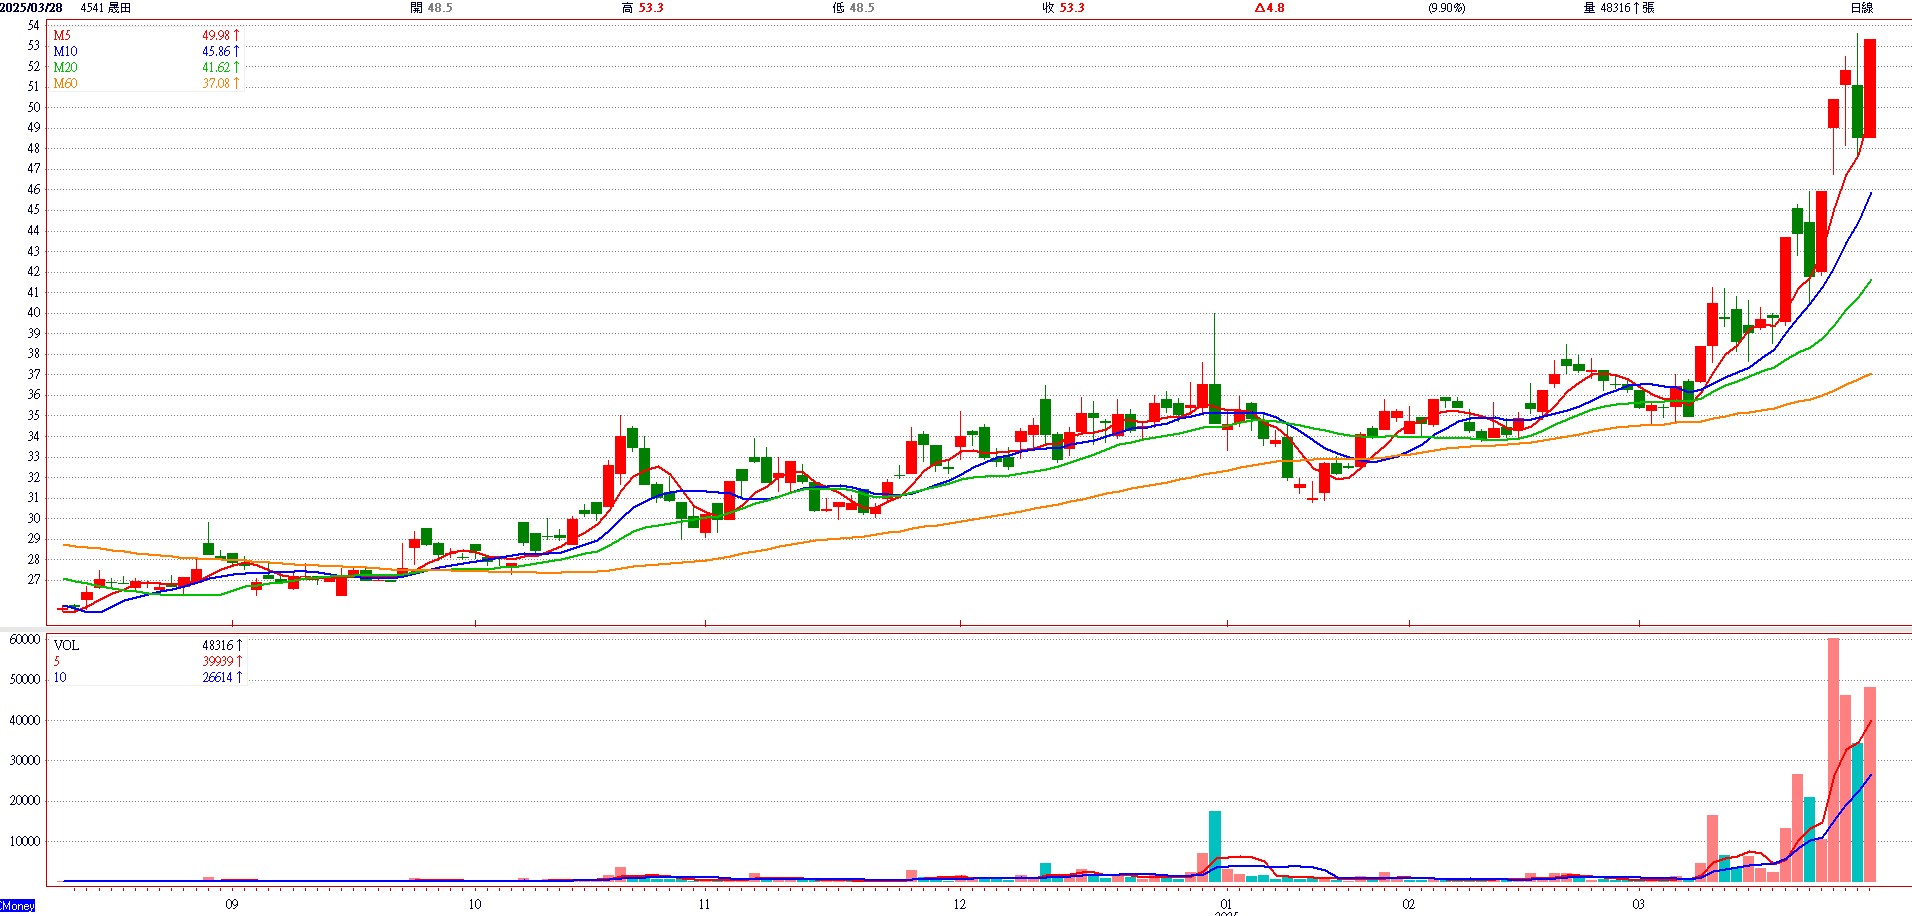Click the M60 moving average legend label

click(65, 83)
